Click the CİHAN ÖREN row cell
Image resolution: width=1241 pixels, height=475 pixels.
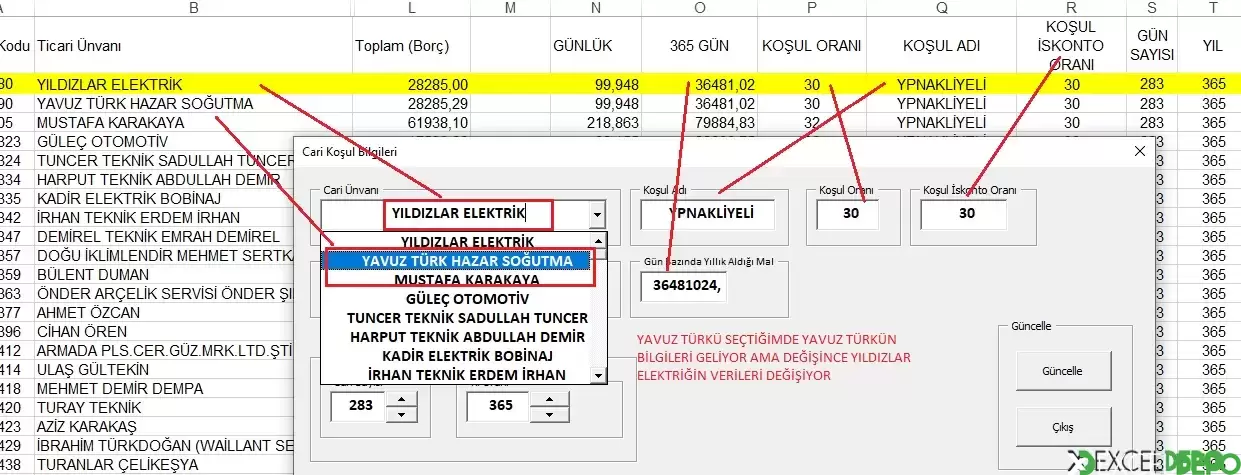[163, 331]
